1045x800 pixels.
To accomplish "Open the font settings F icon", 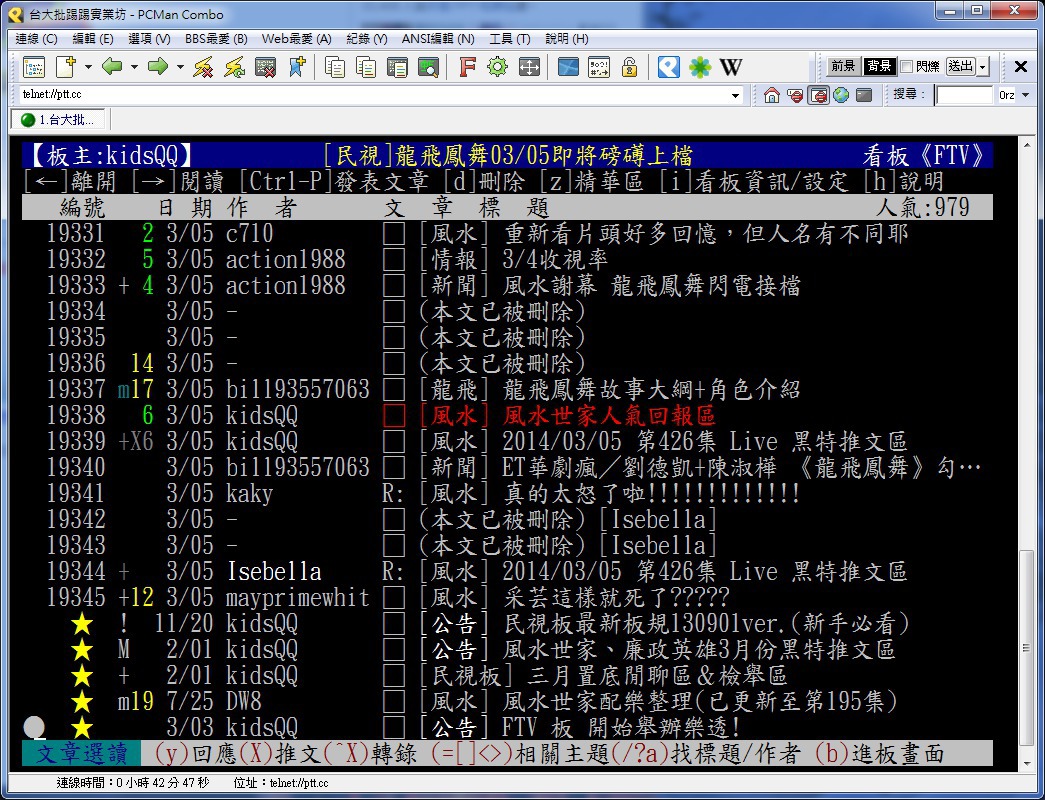I will (467, 67).
